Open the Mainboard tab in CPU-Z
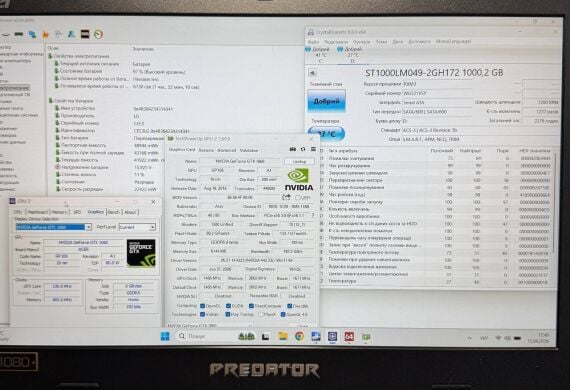The image size is (570, 390). coord(38,212)
